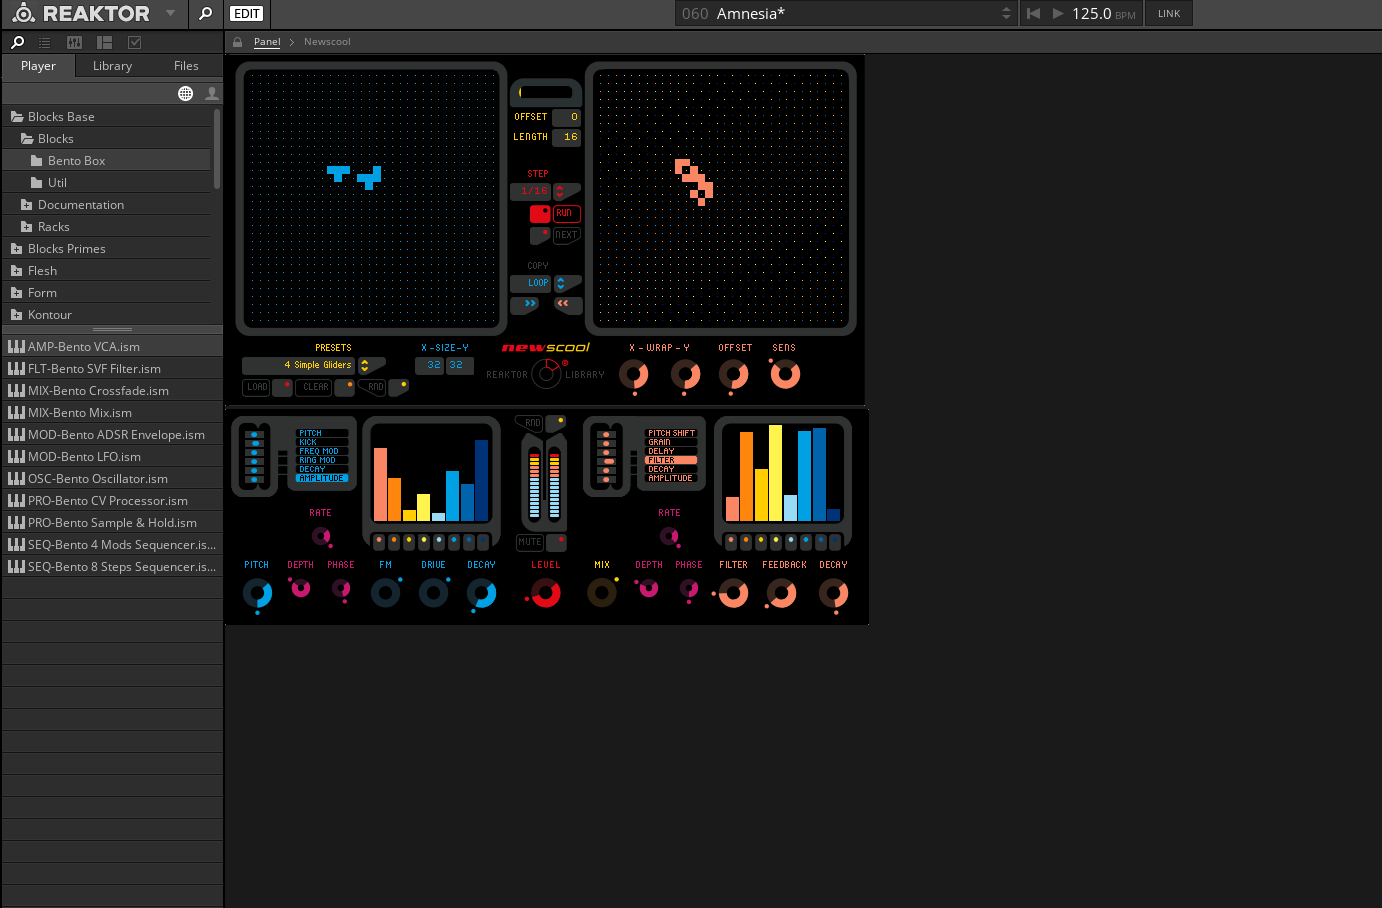Select Panel in the breadcrumb
The height and width of the screenshot is (908, 1382).
point(267,42)
